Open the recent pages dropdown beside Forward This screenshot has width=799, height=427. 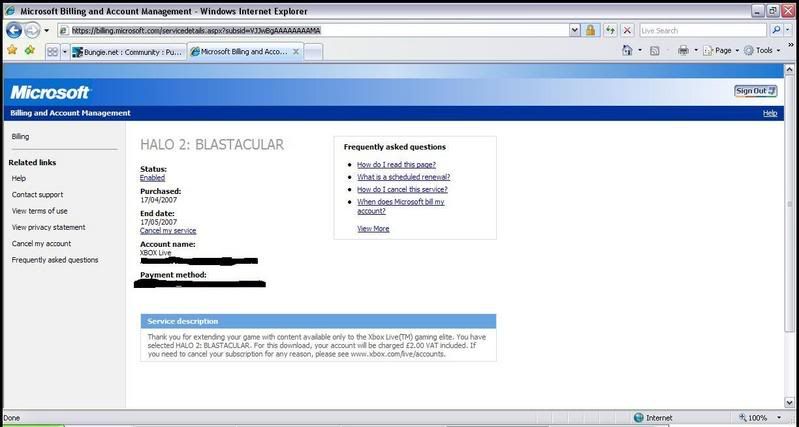click(x=46, y=31)
